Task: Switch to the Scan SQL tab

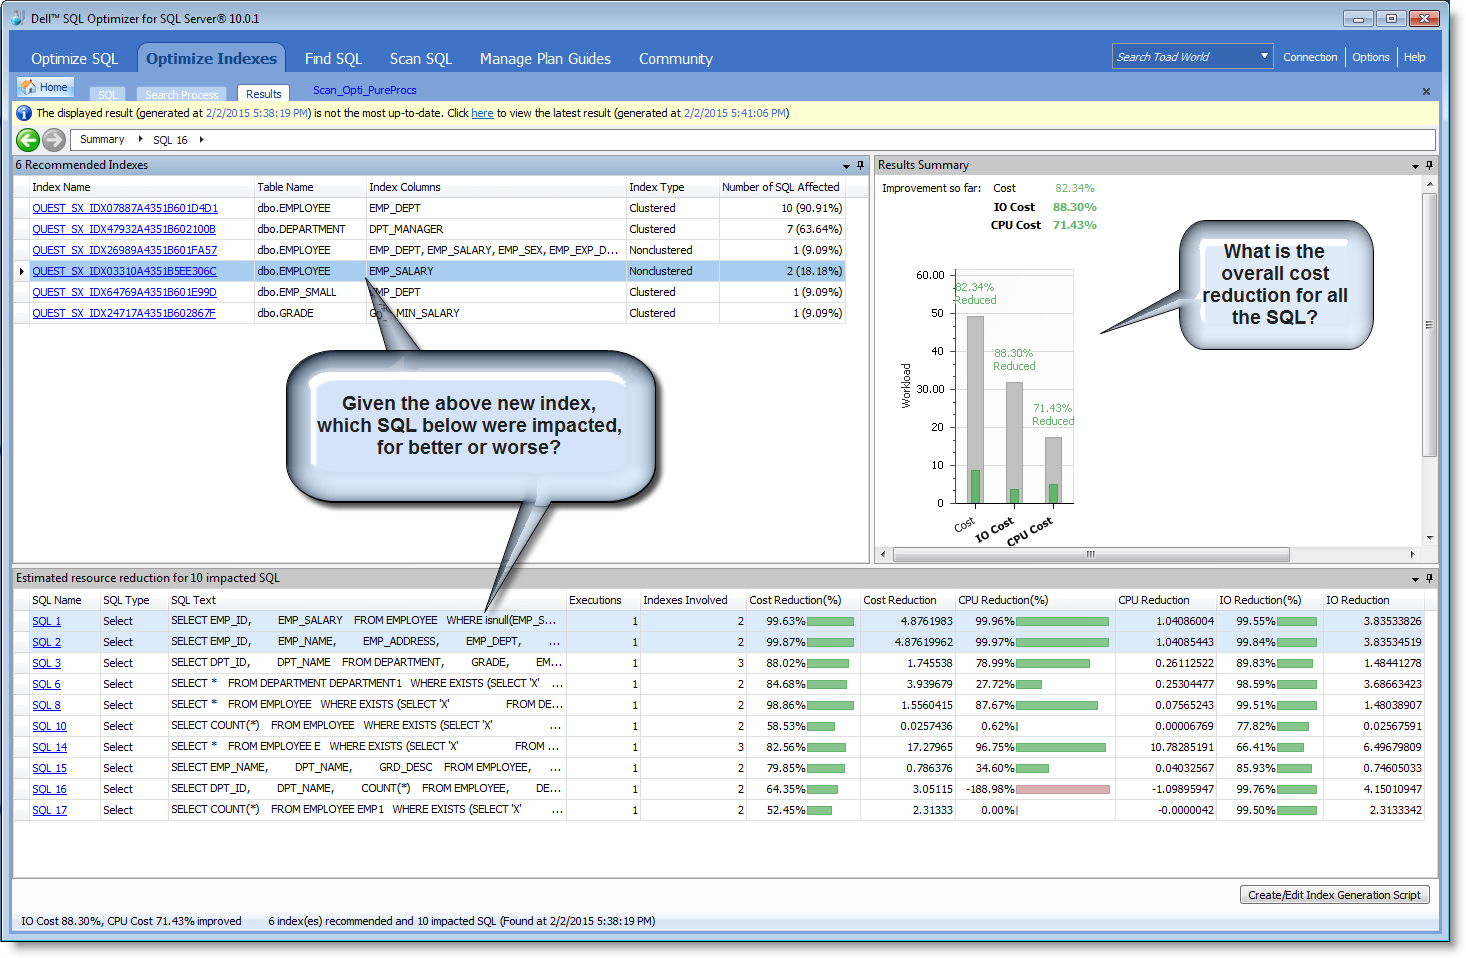Action: [421, 59]
